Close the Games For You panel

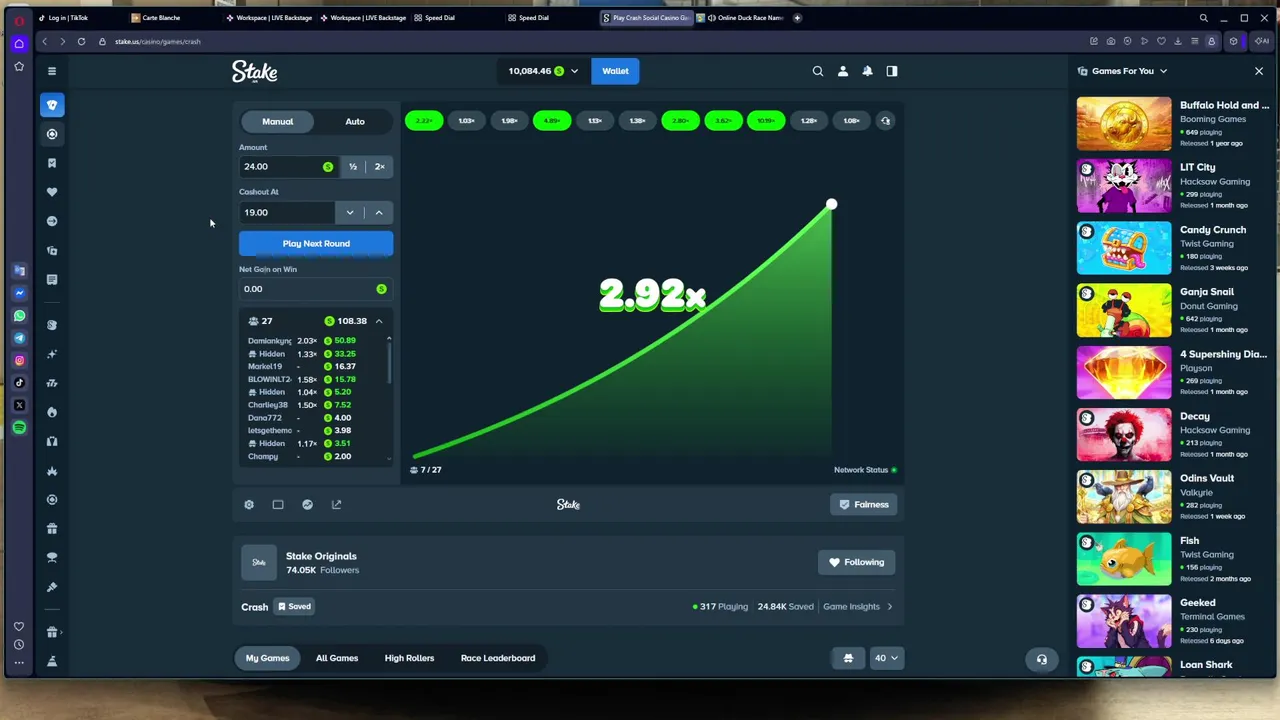click(x=1259, y=71)
